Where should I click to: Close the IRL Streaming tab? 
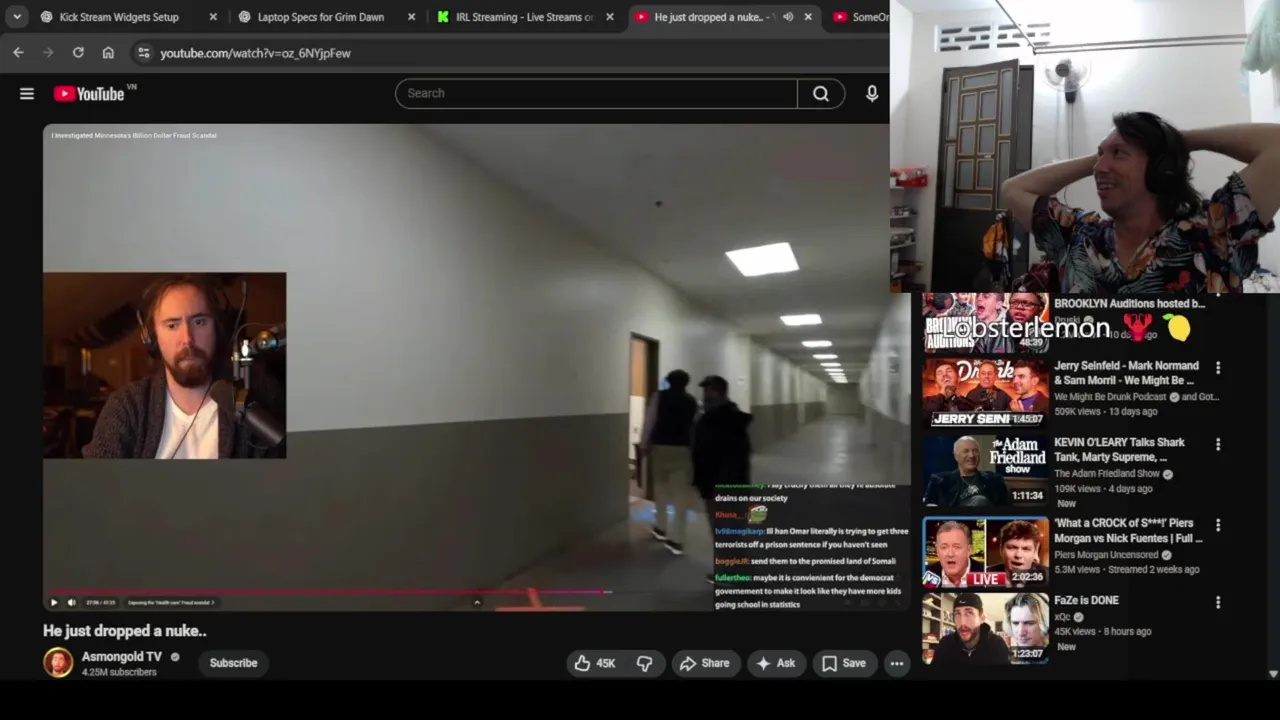point(610,17)
